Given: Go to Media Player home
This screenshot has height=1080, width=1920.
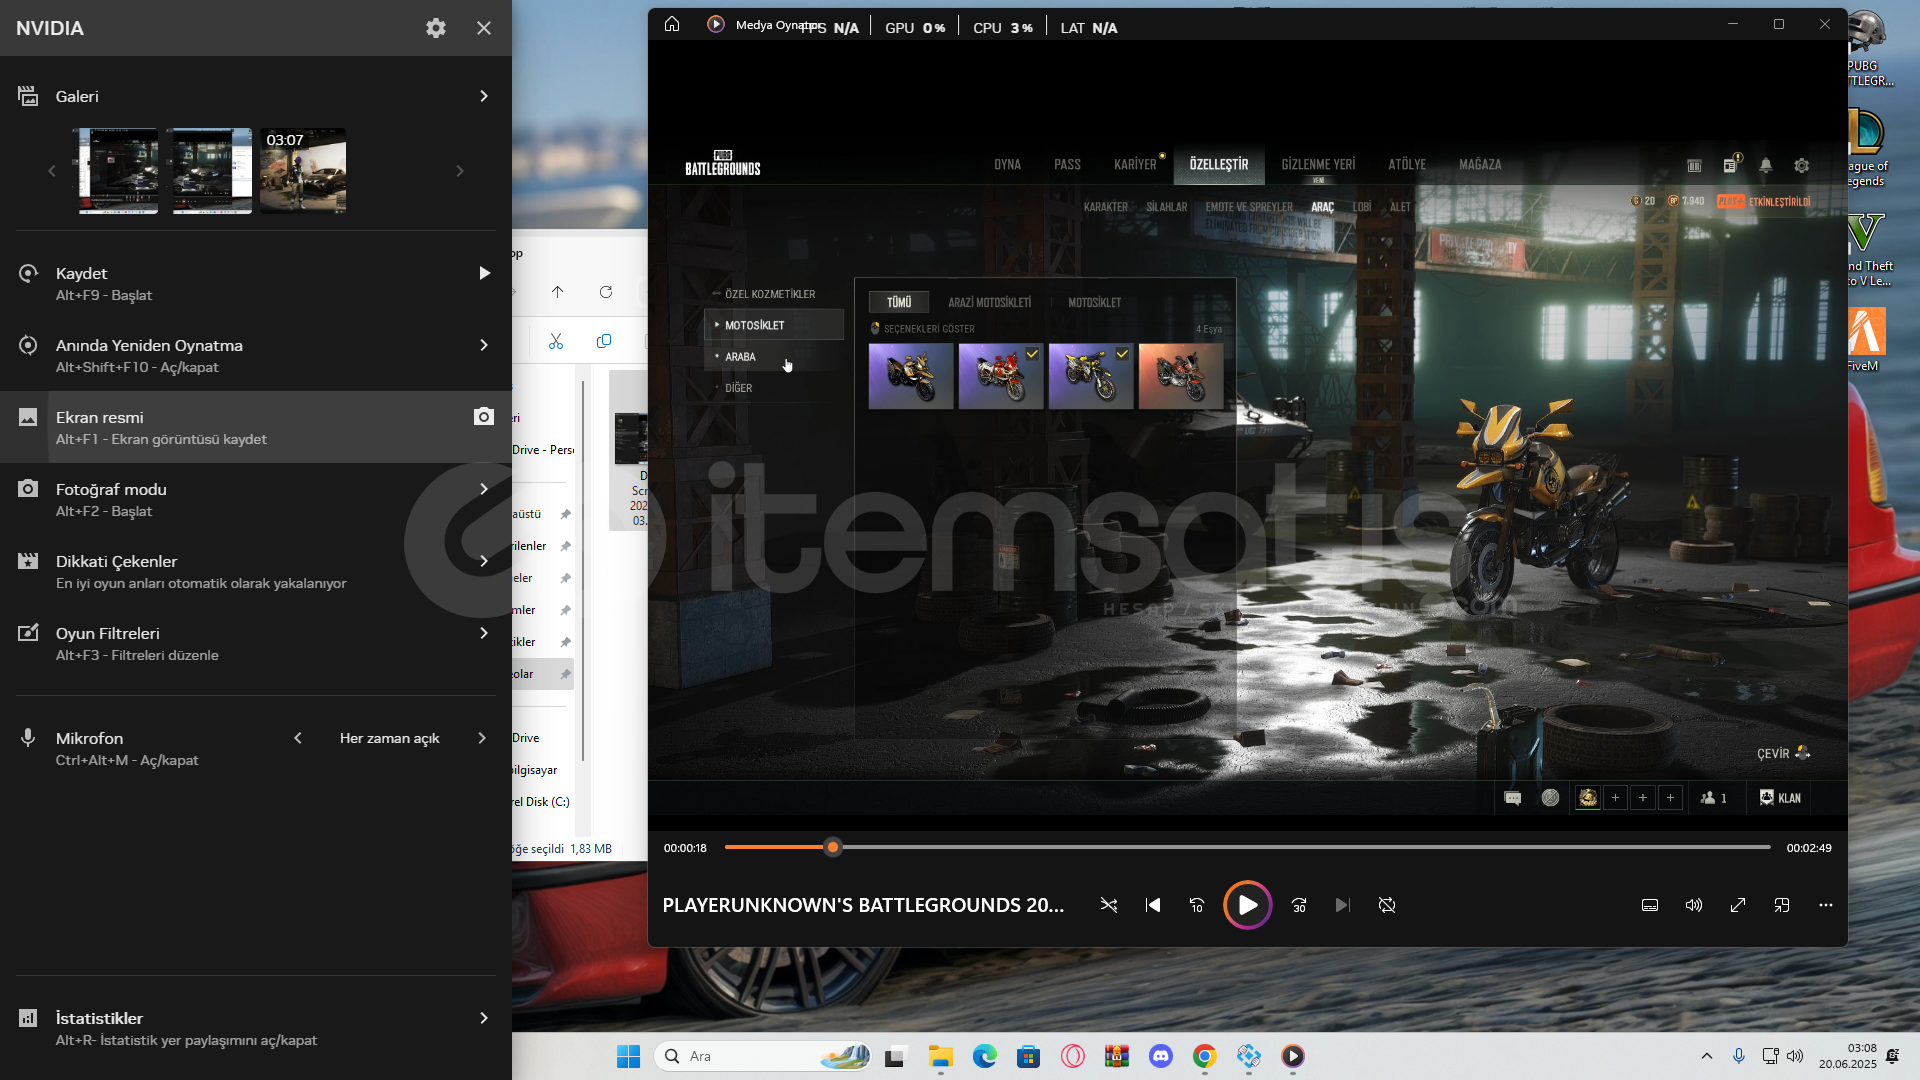Looking at the screenshot, I should [x=672, y=24].
